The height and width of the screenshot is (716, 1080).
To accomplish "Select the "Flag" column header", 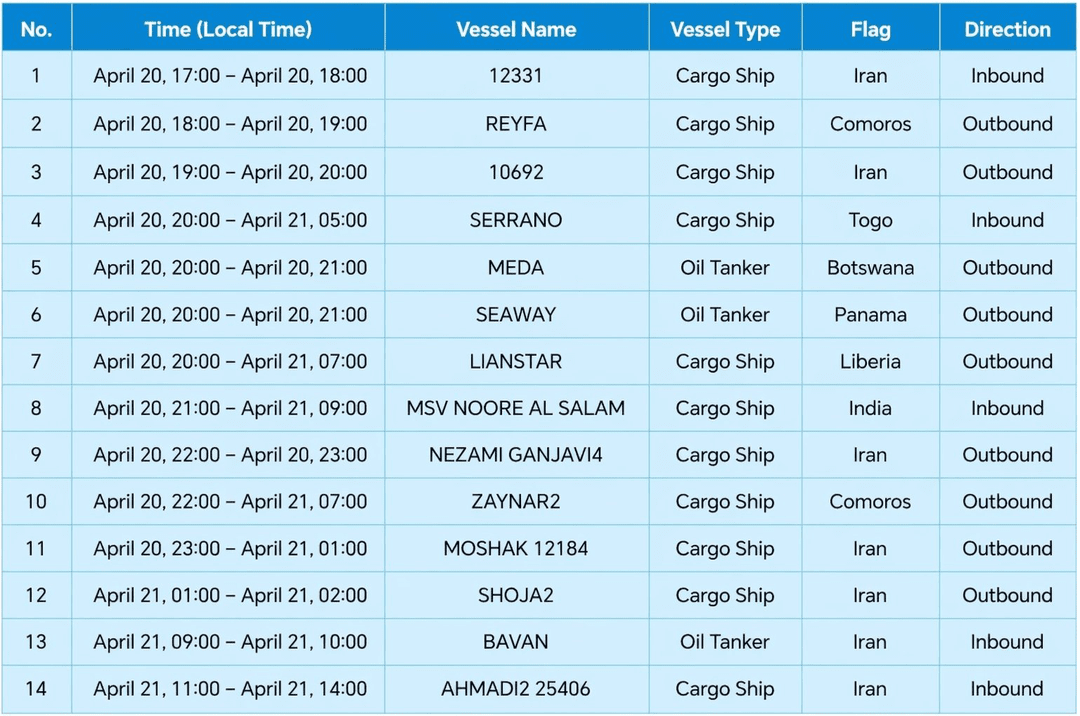I will point(870,29).
